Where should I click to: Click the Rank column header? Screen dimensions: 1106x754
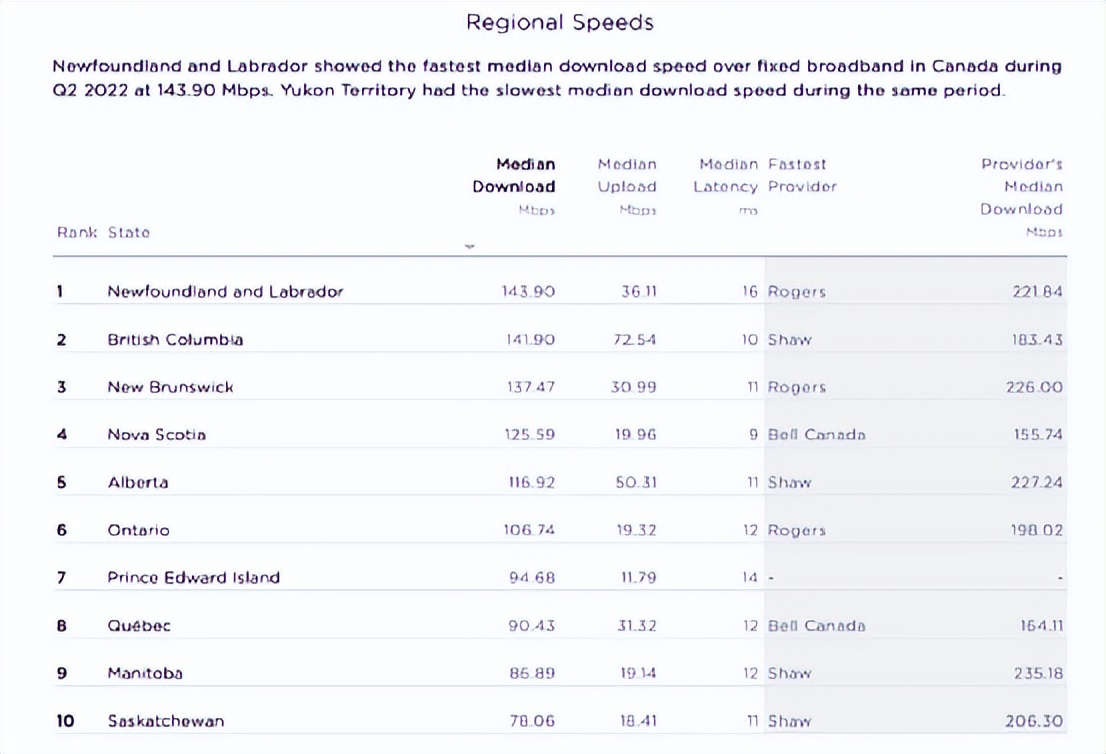(x=76, y=232)
